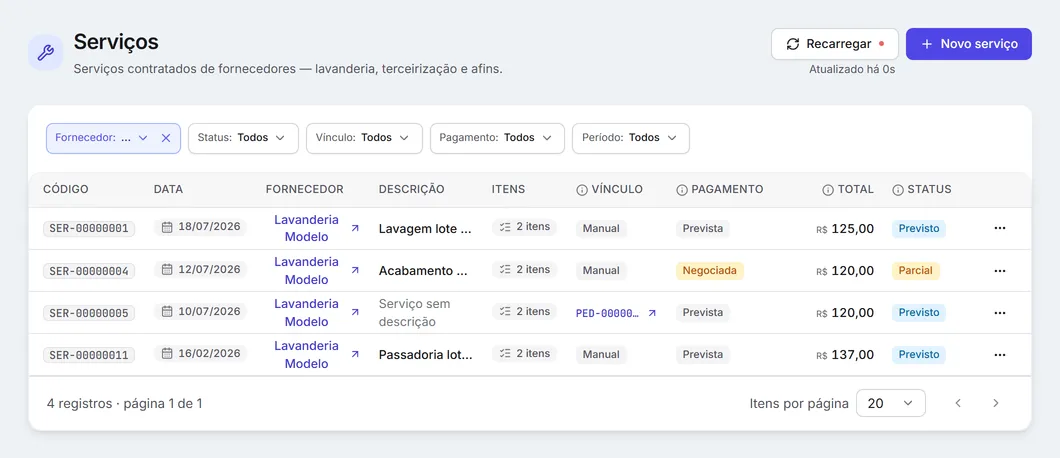Open more actions for SER-00000005
The height and width of the screenshot is (458, 1060).
1000,313
